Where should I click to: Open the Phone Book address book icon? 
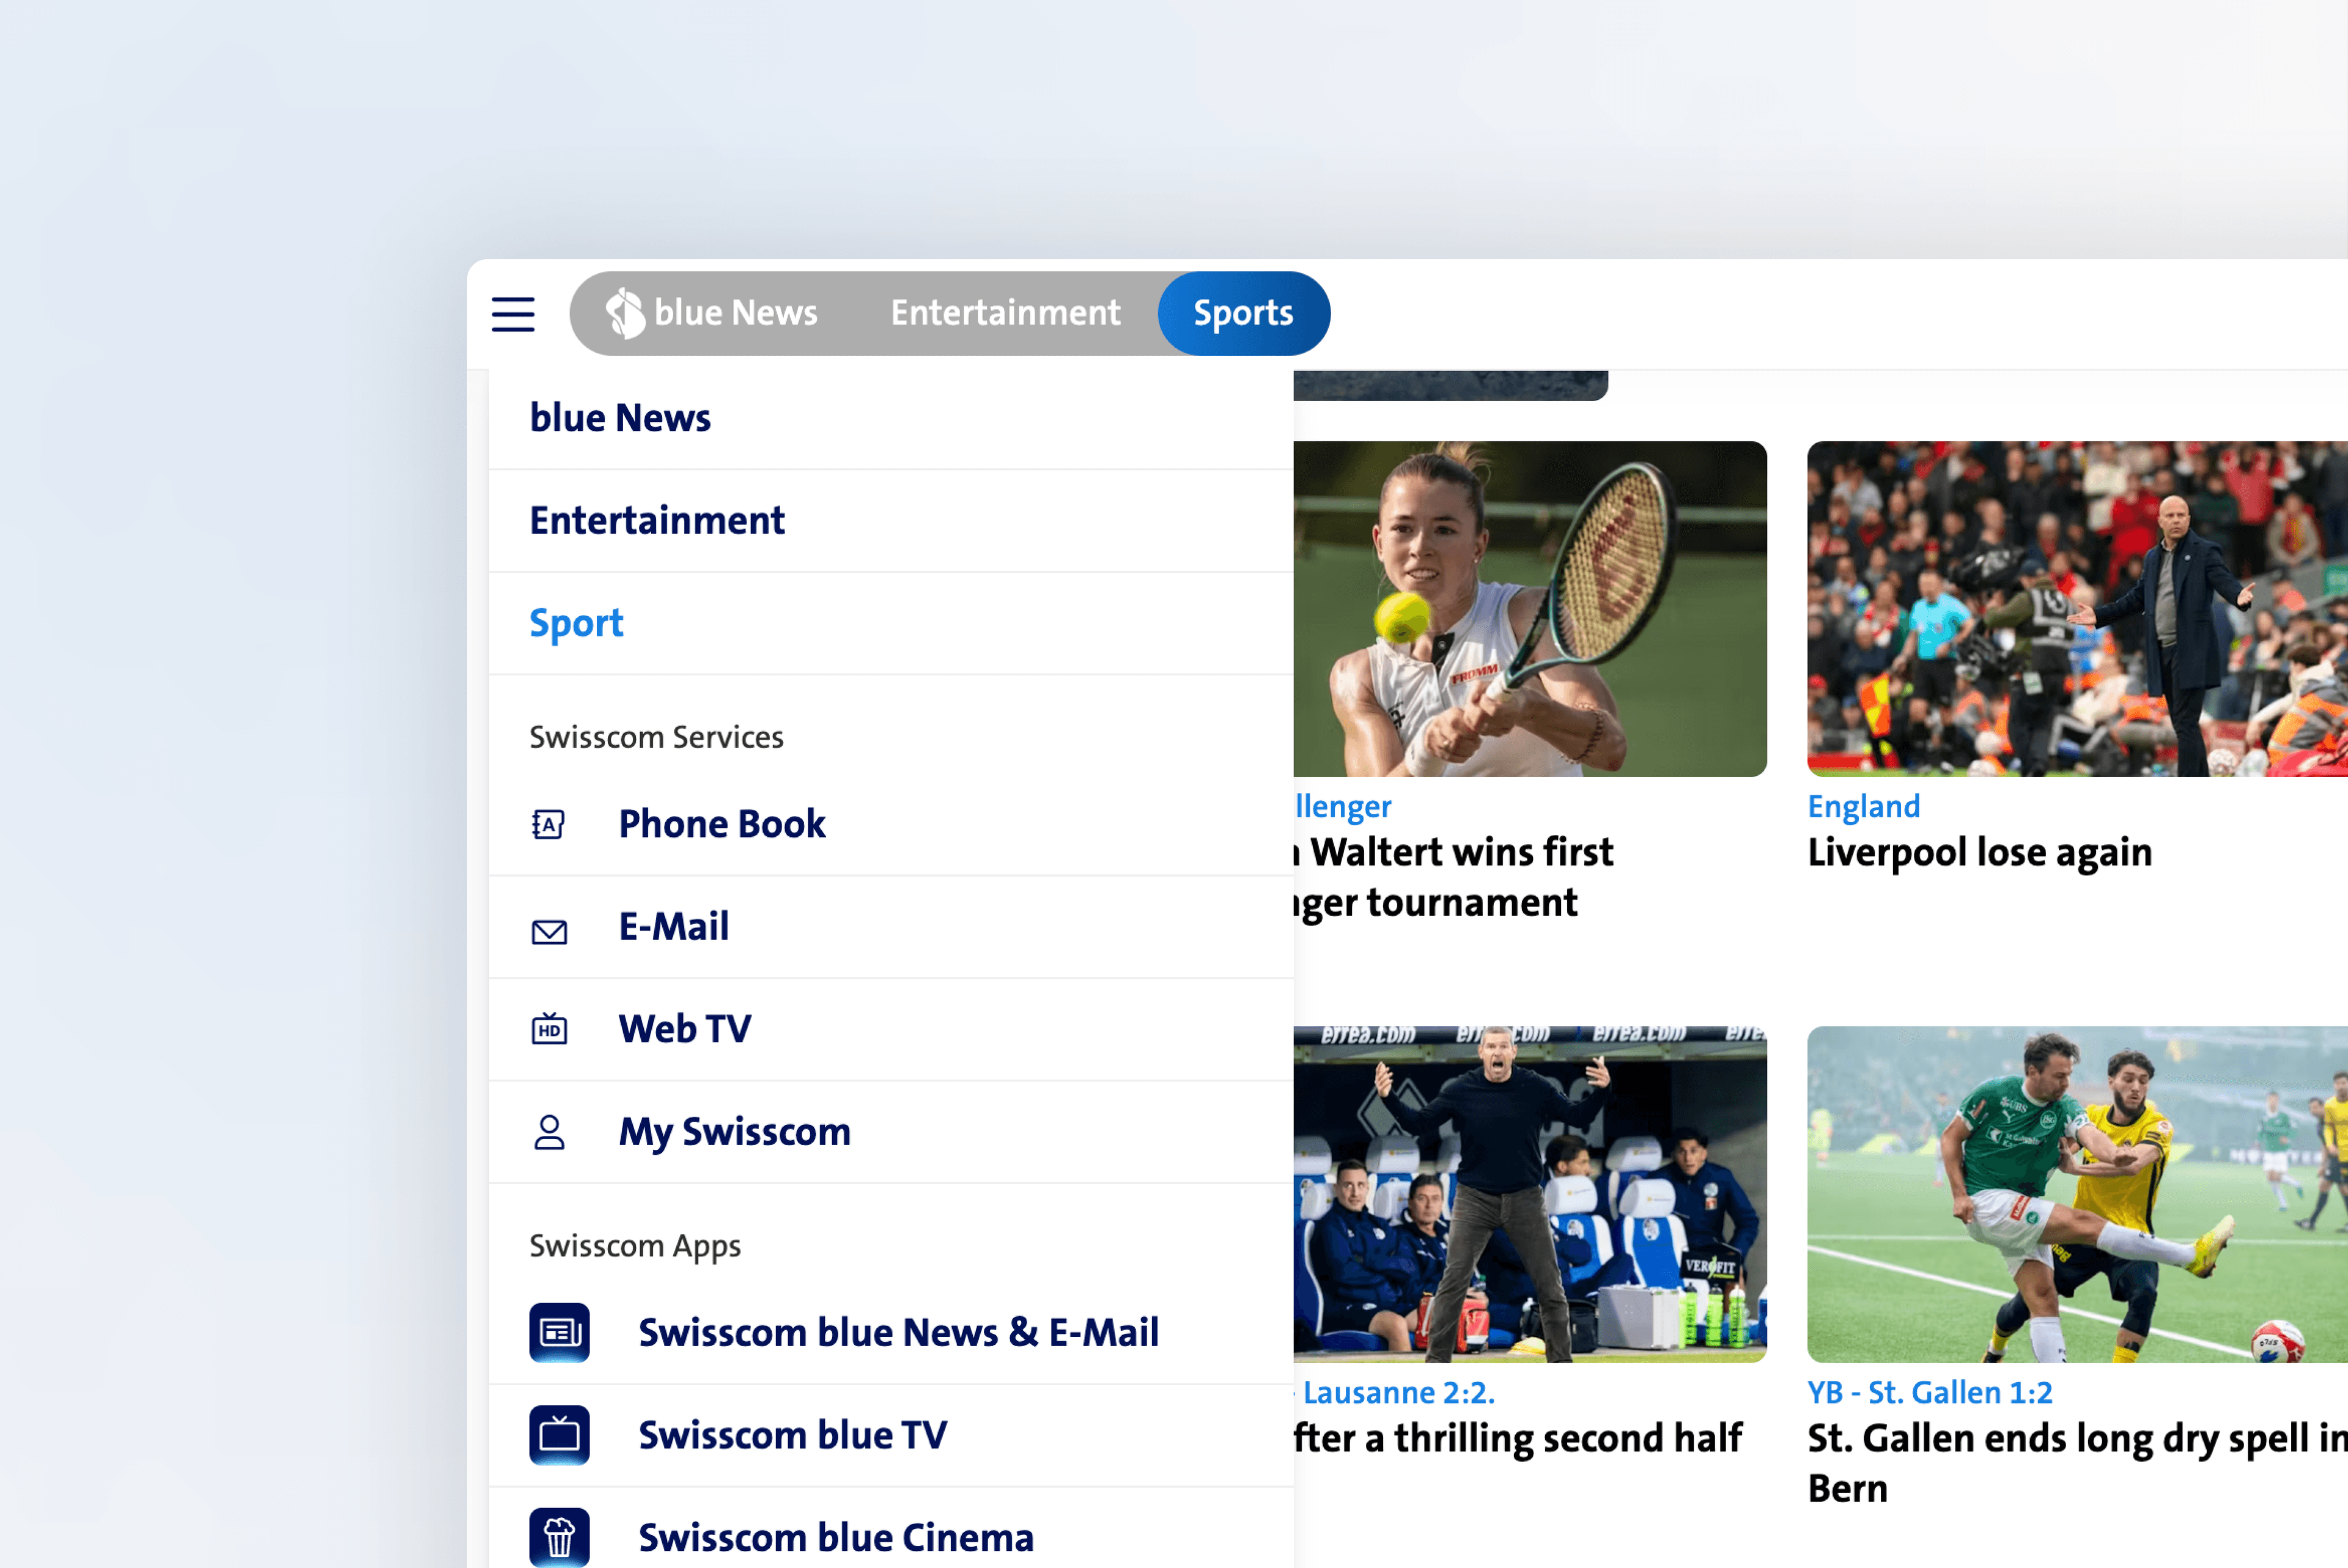coord(548,824)
